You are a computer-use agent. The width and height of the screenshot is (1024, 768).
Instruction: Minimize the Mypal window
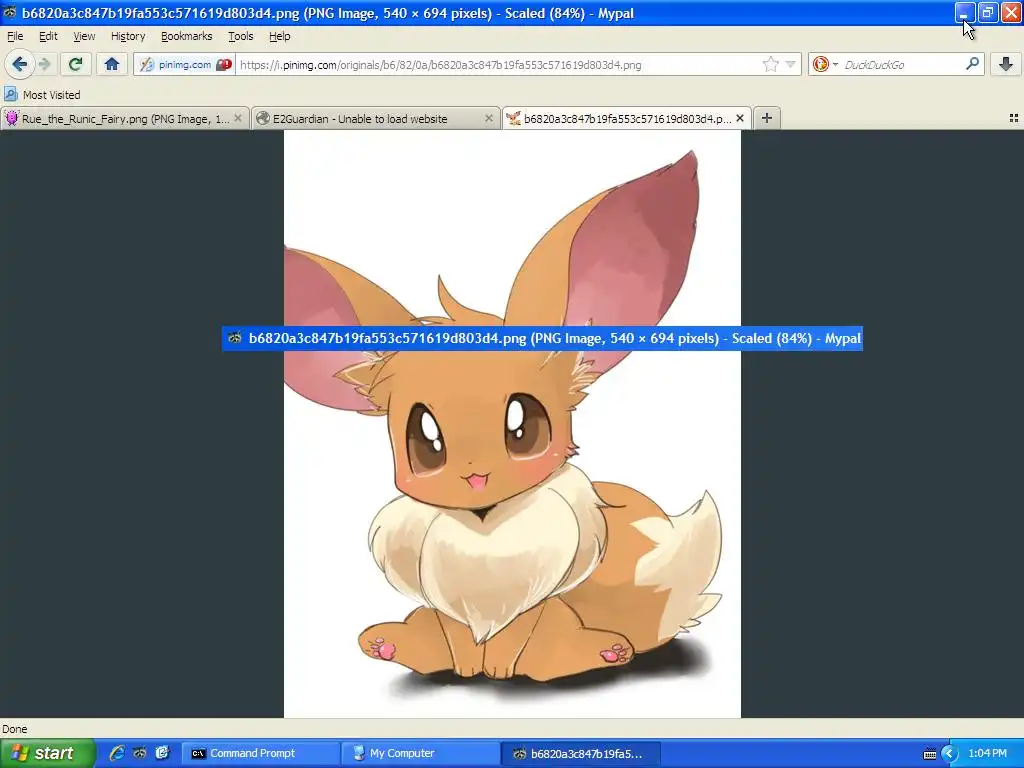coord(965,12)
